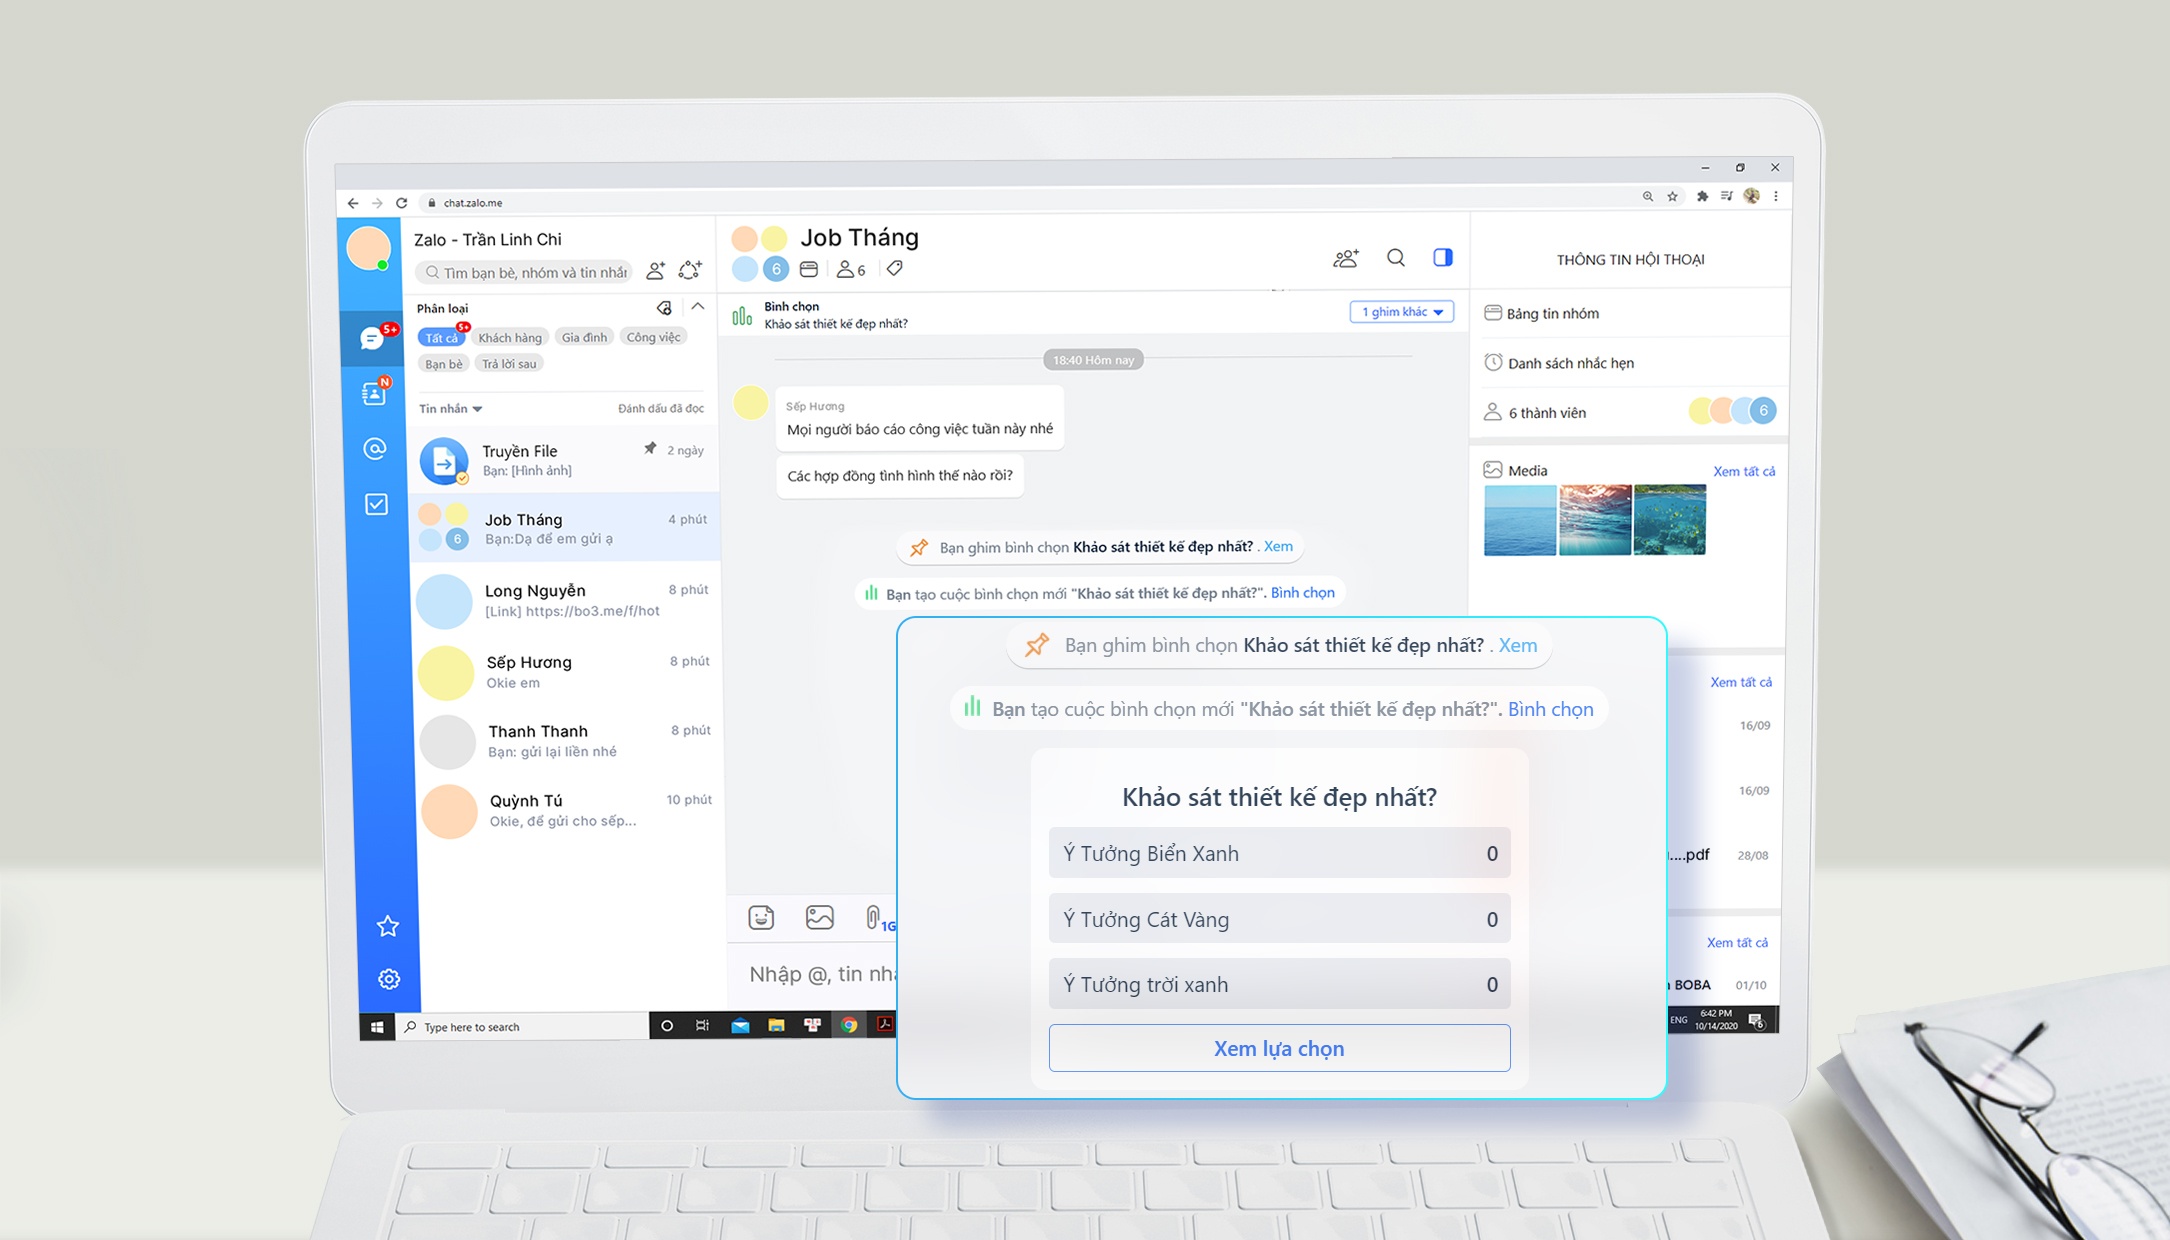The width and height of the screenshot is (2170, 1240).
Task: Toggle the conversation info side panel
Action: click(x=1442, y=258)
